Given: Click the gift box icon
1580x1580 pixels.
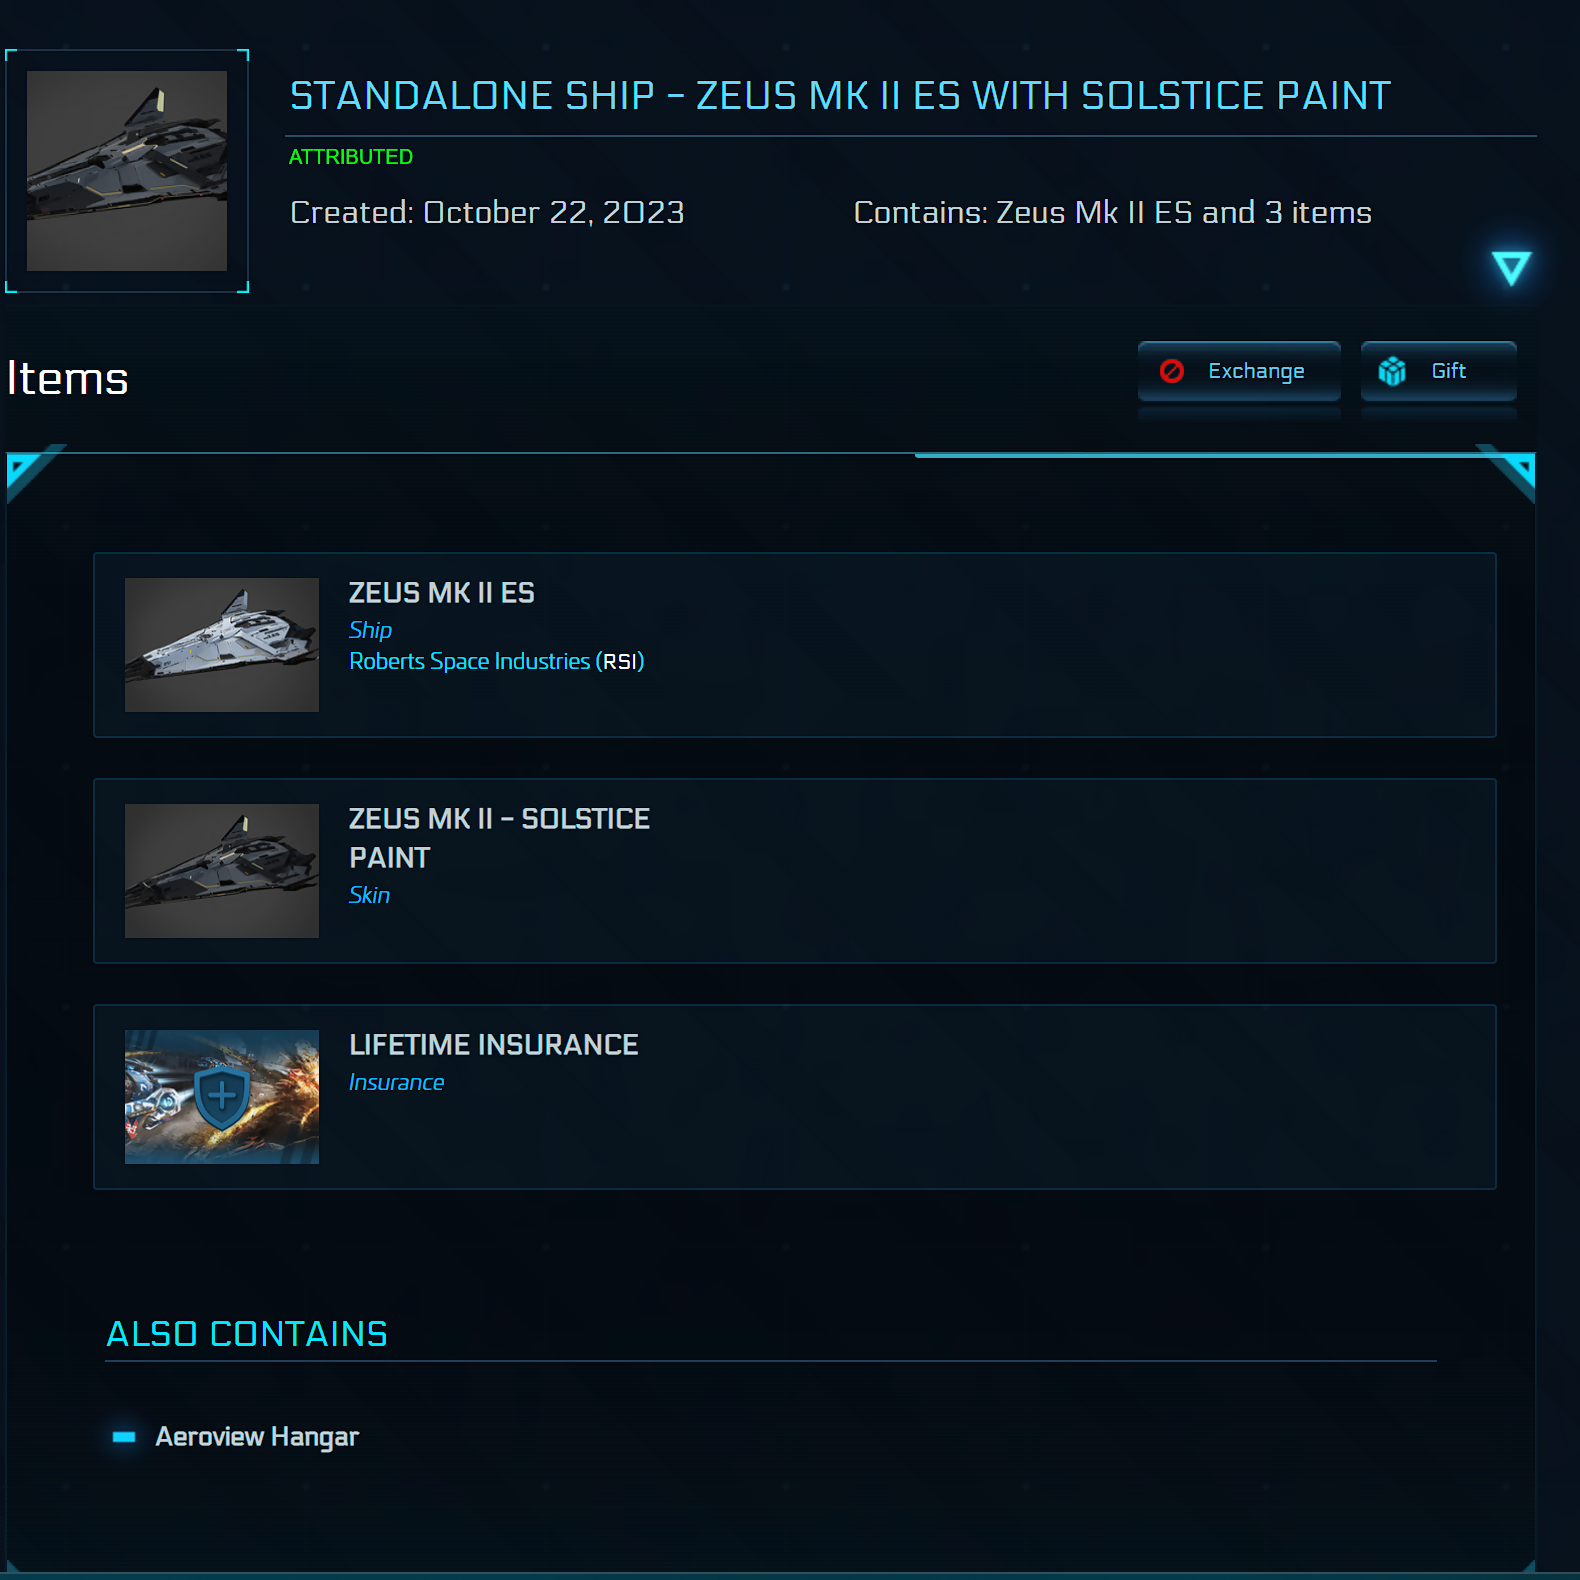Looking at the screenshot, I should (1392, 371).
